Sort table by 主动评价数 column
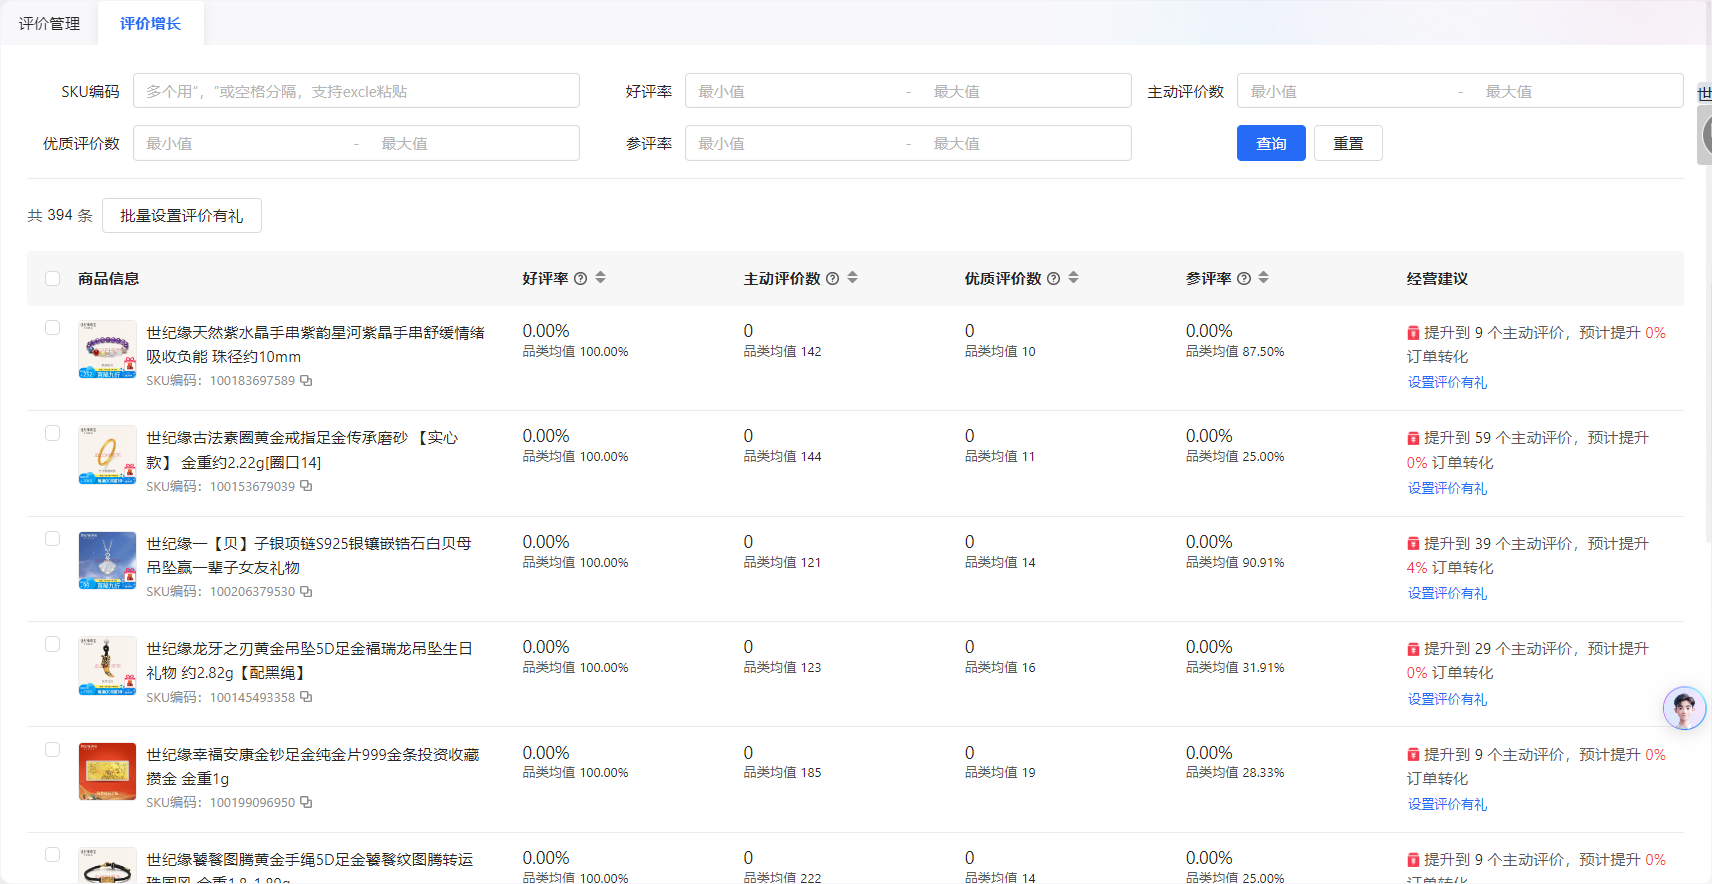The height and width of the screenshot is (884, 1712). 853,278
